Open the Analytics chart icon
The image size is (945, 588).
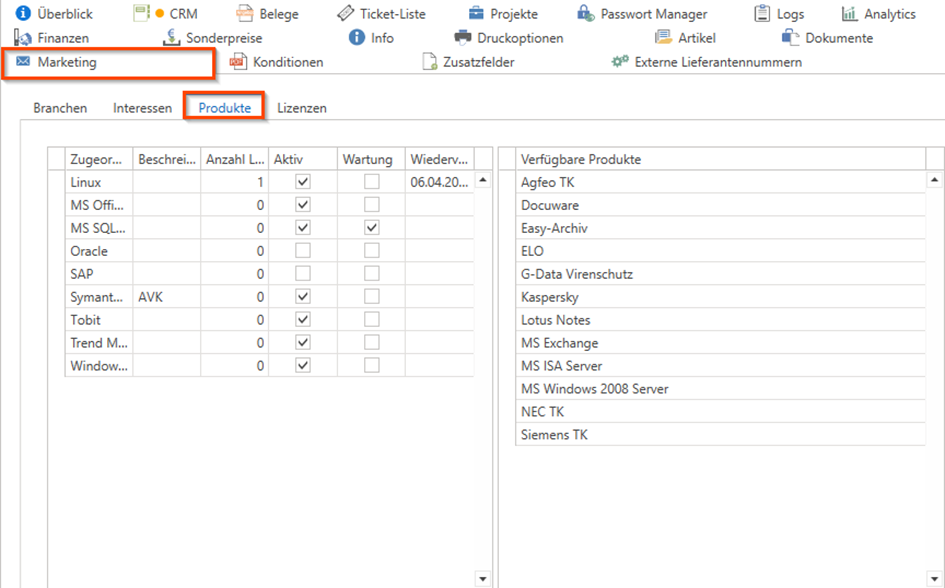click(850, 14)
